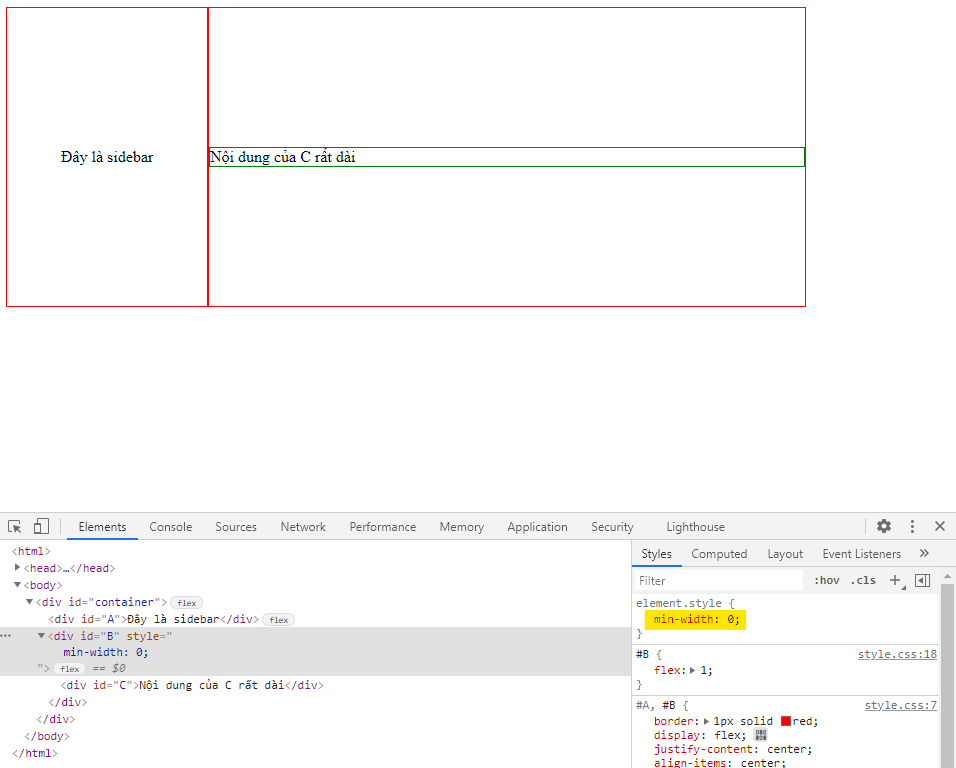Show more Styles pane tabs chevron
Screen dimensions: 956x768
pyautogui.click(x=924, y=553)
